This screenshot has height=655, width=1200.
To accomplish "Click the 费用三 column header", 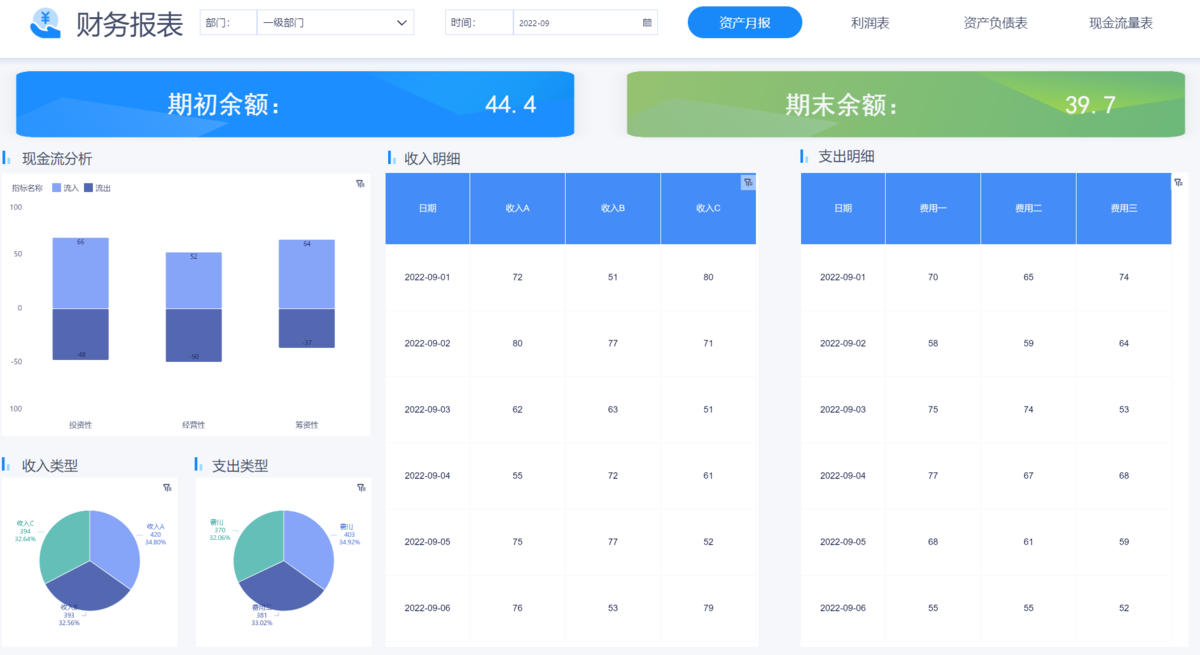I will point(1124,208).
